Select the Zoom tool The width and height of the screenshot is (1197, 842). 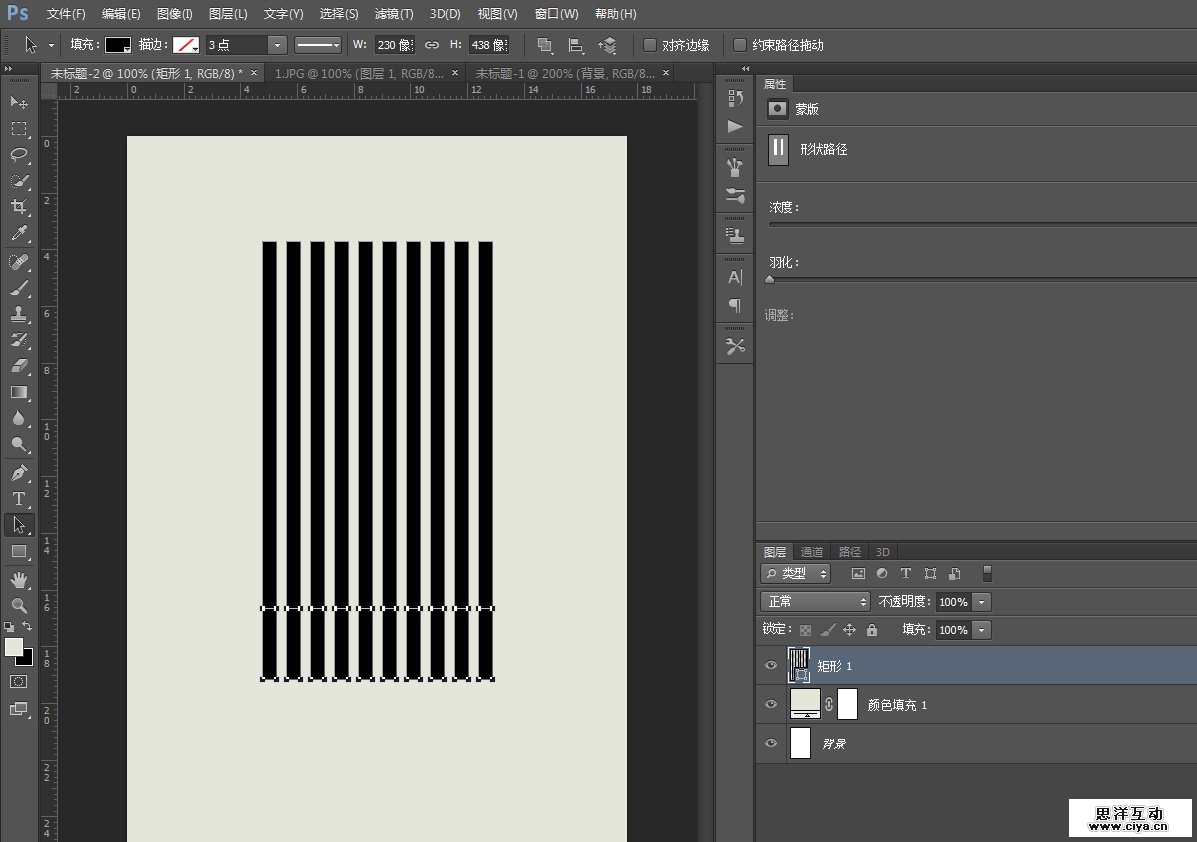(x=19, y=605)
